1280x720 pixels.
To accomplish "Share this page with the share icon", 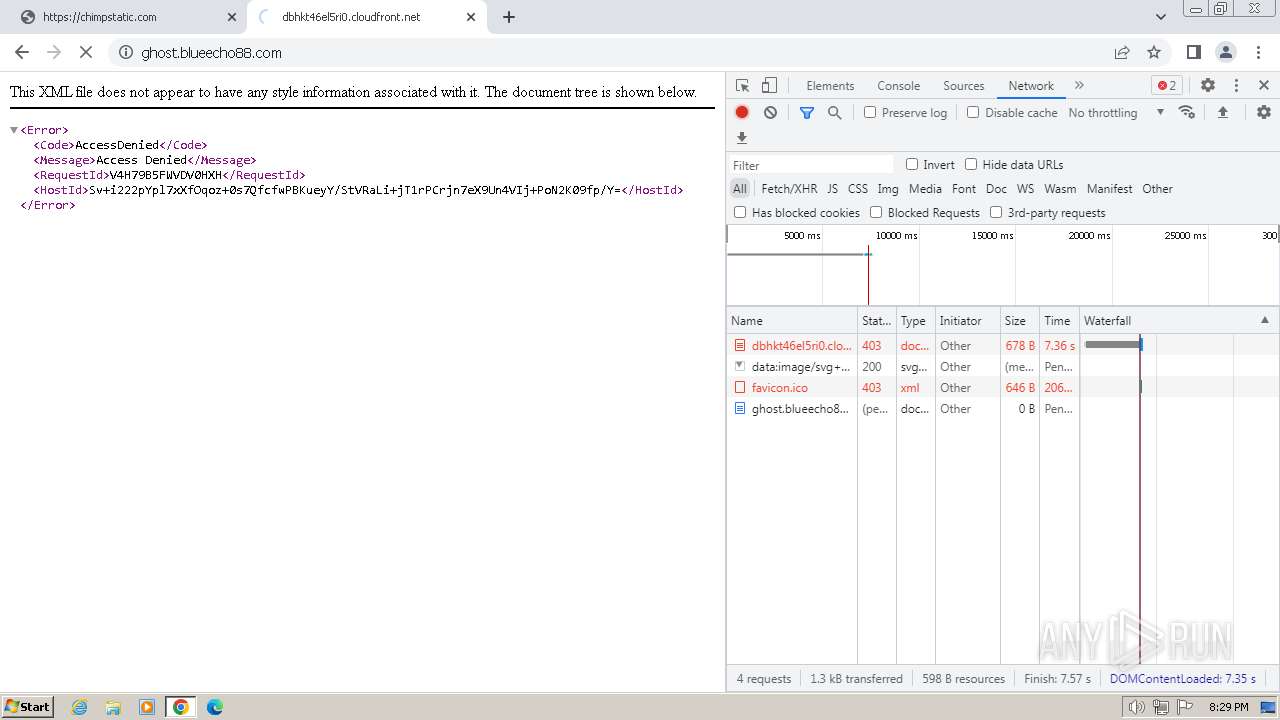I will tap(1122, 52).
